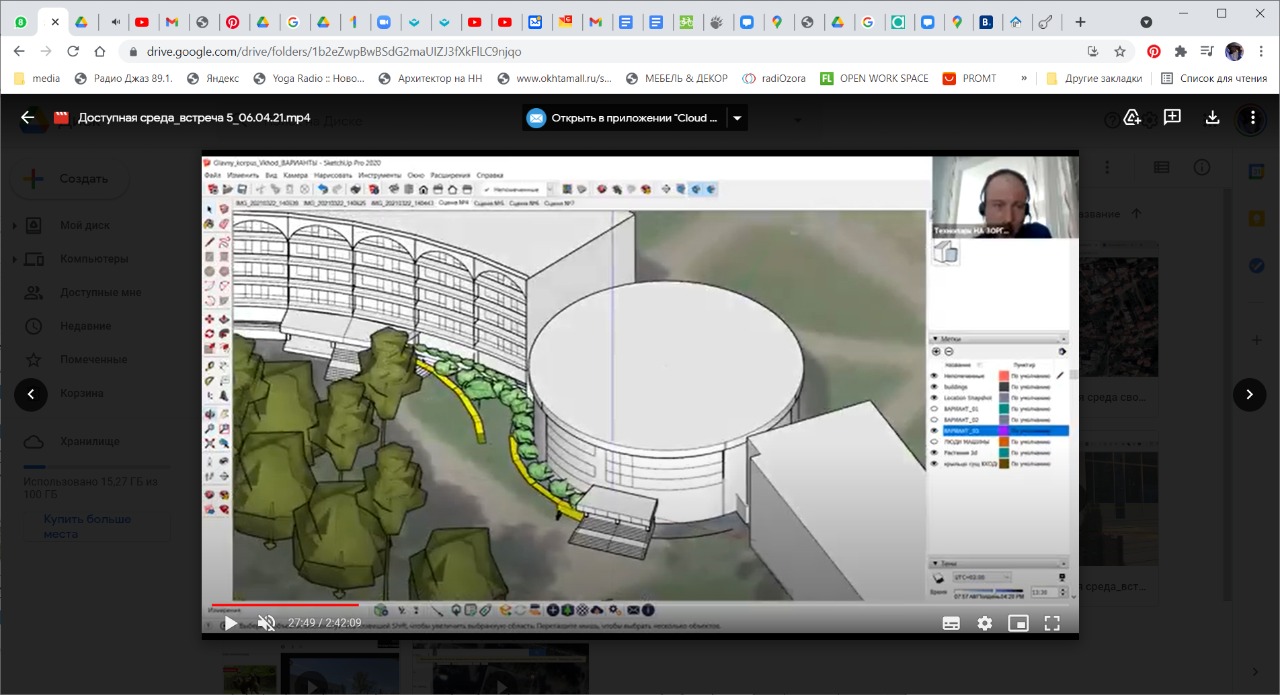
Task: Switch video to miniplayer mode
Action: [1018, 623]
